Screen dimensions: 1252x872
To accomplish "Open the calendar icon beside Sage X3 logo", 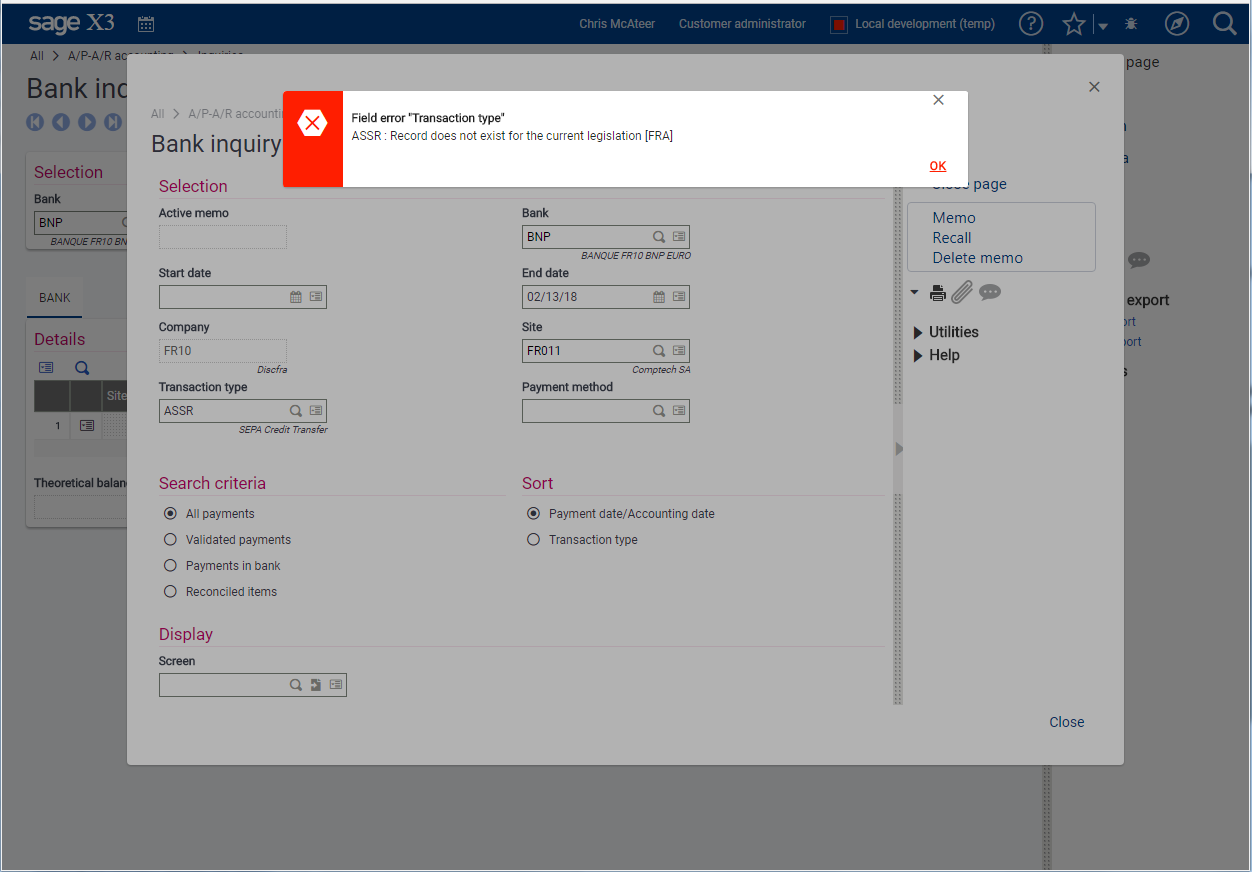I will click(x=146, y=24).
